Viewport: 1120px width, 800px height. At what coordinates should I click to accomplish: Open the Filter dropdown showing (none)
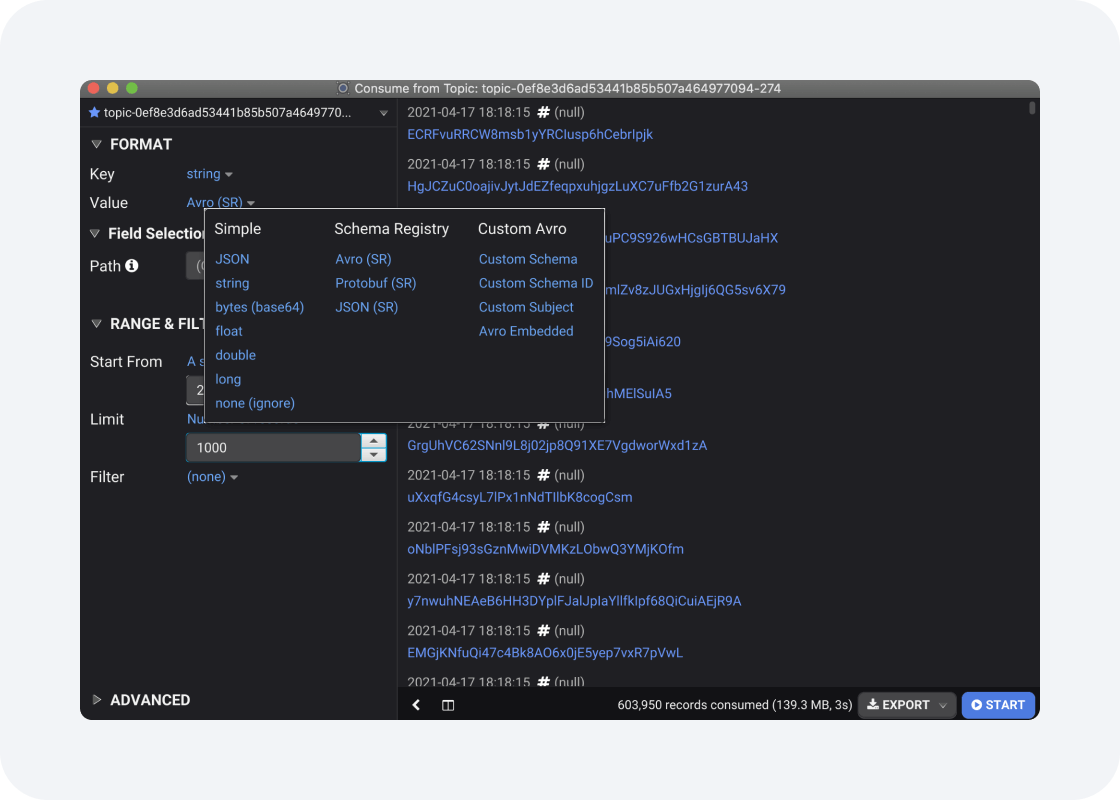[212, 477]
